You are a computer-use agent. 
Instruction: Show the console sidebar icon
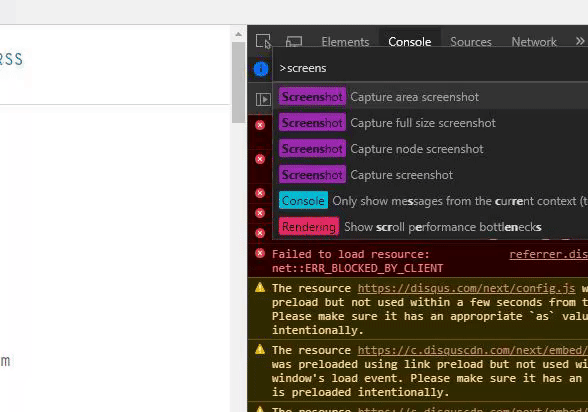pos(263,99)
